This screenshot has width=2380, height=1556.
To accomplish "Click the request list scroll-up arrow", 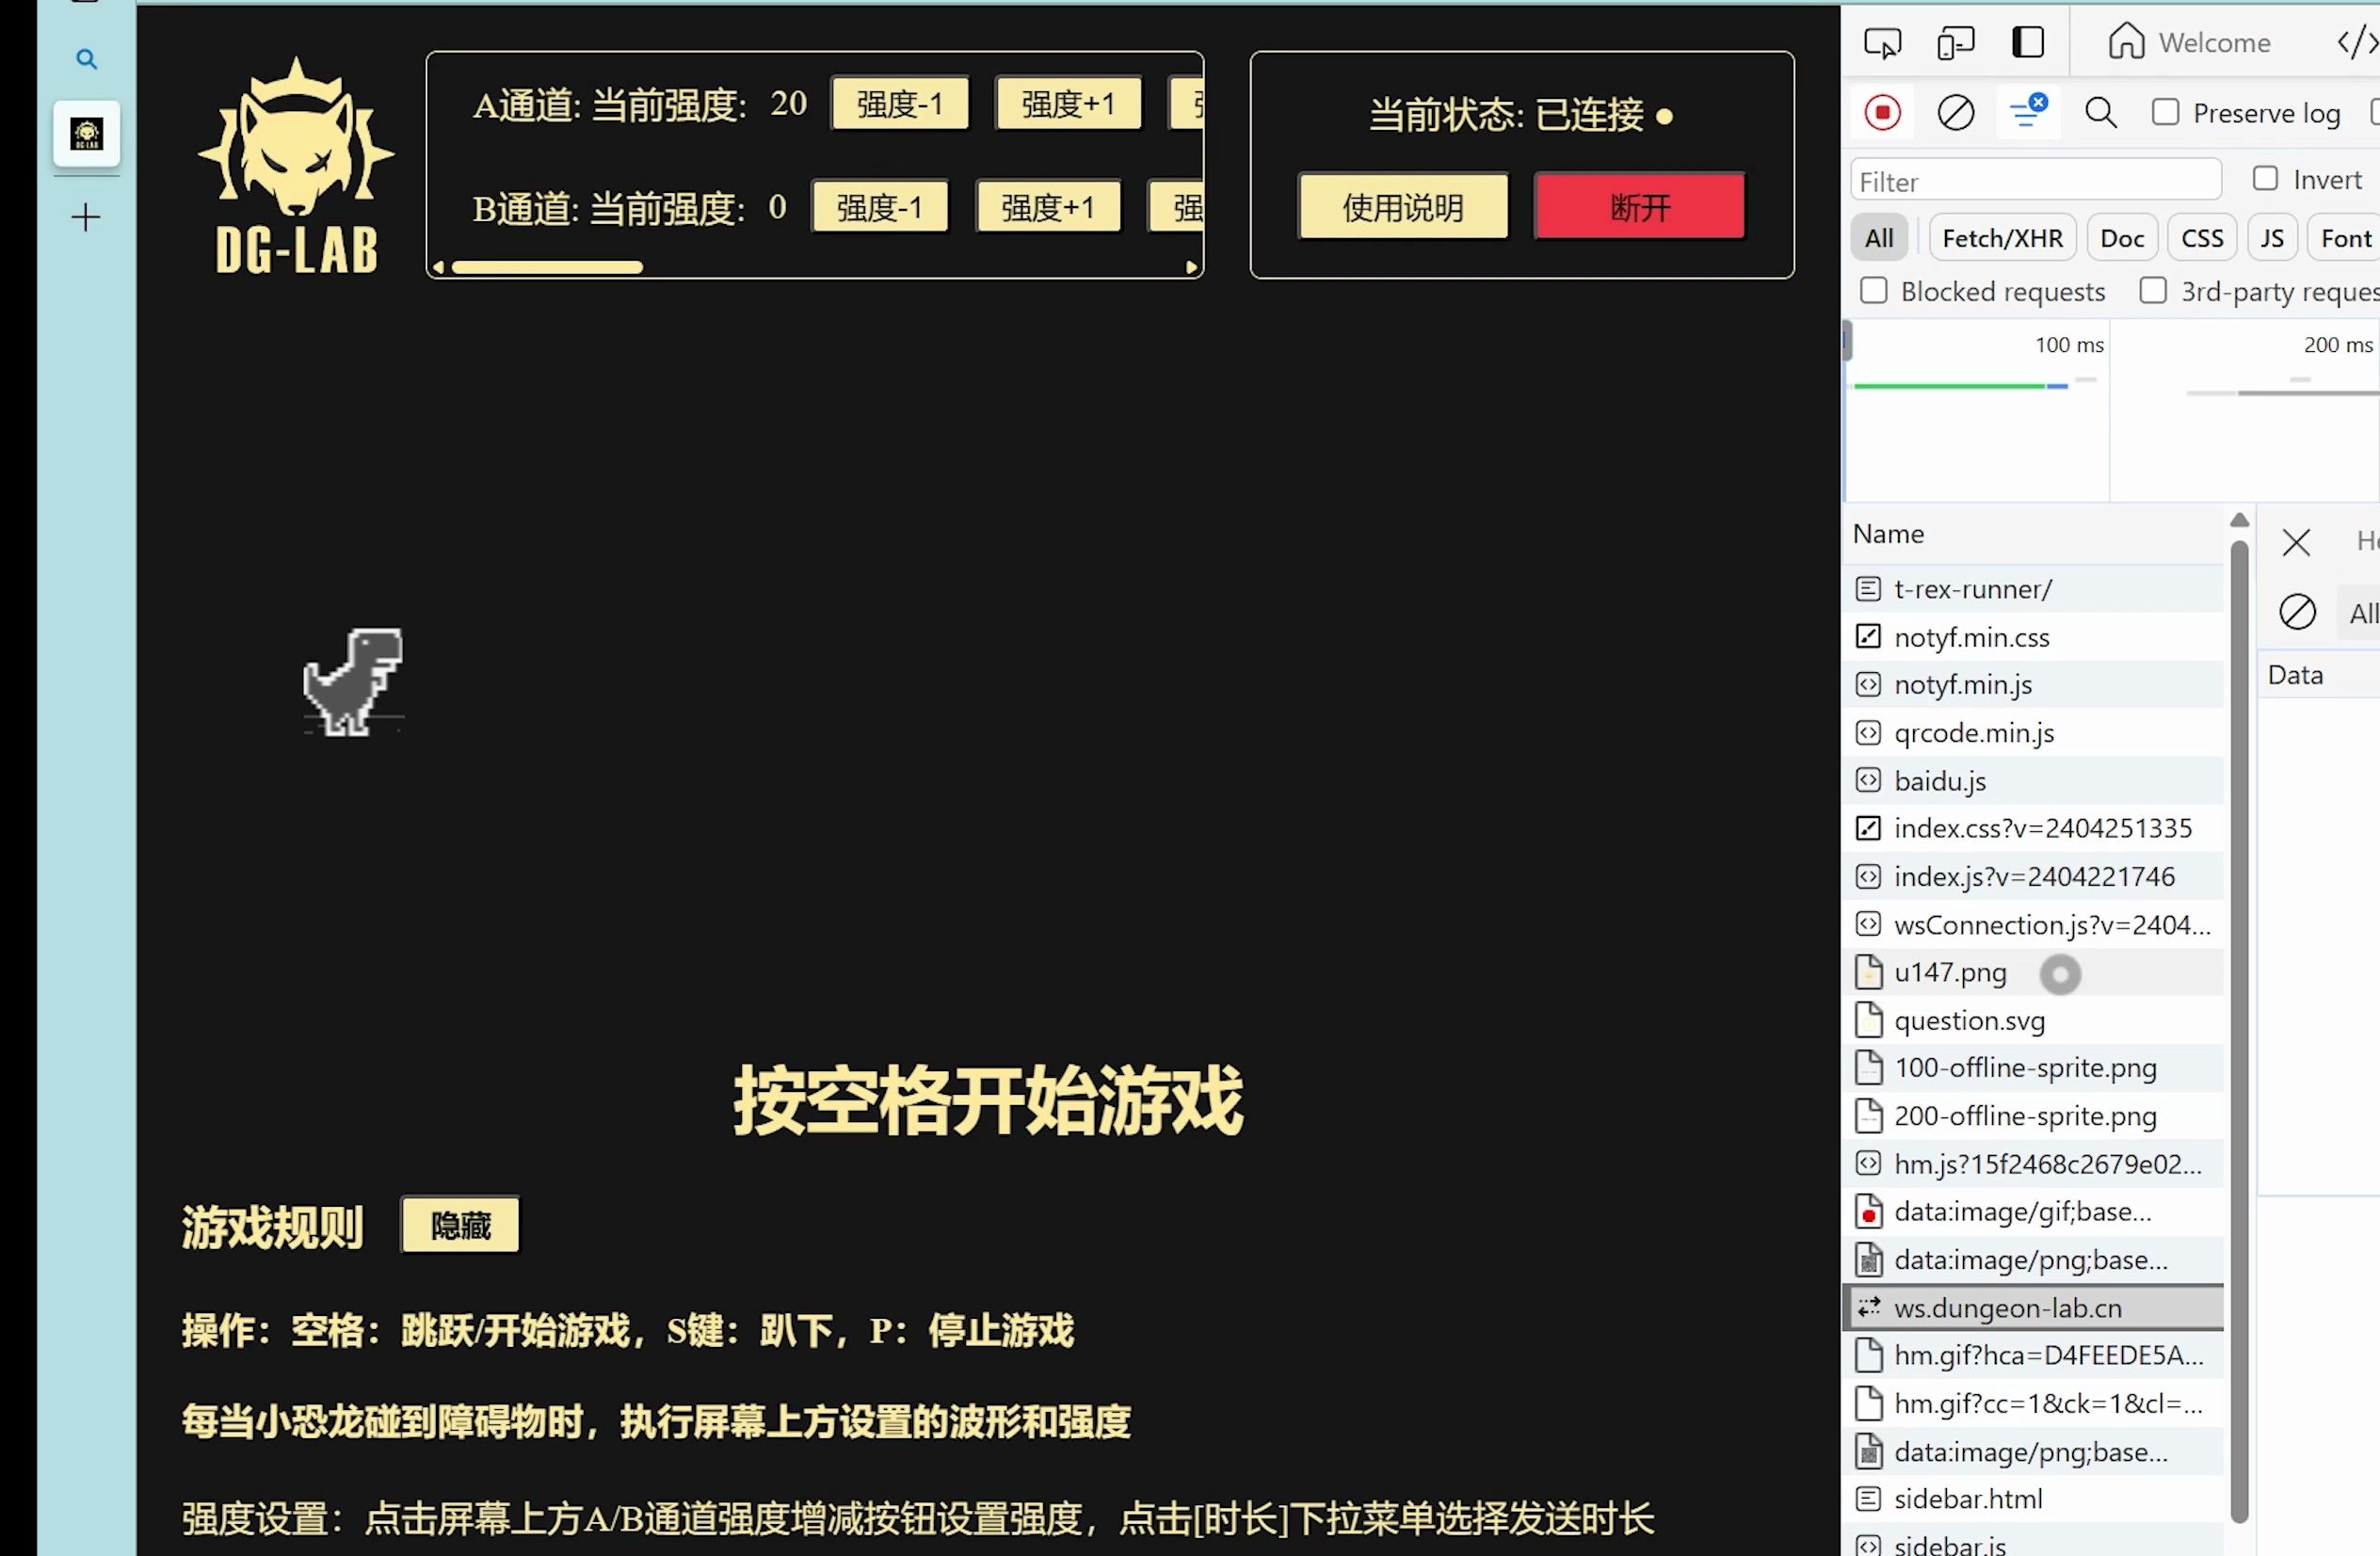I will (x=2240, y=520).
